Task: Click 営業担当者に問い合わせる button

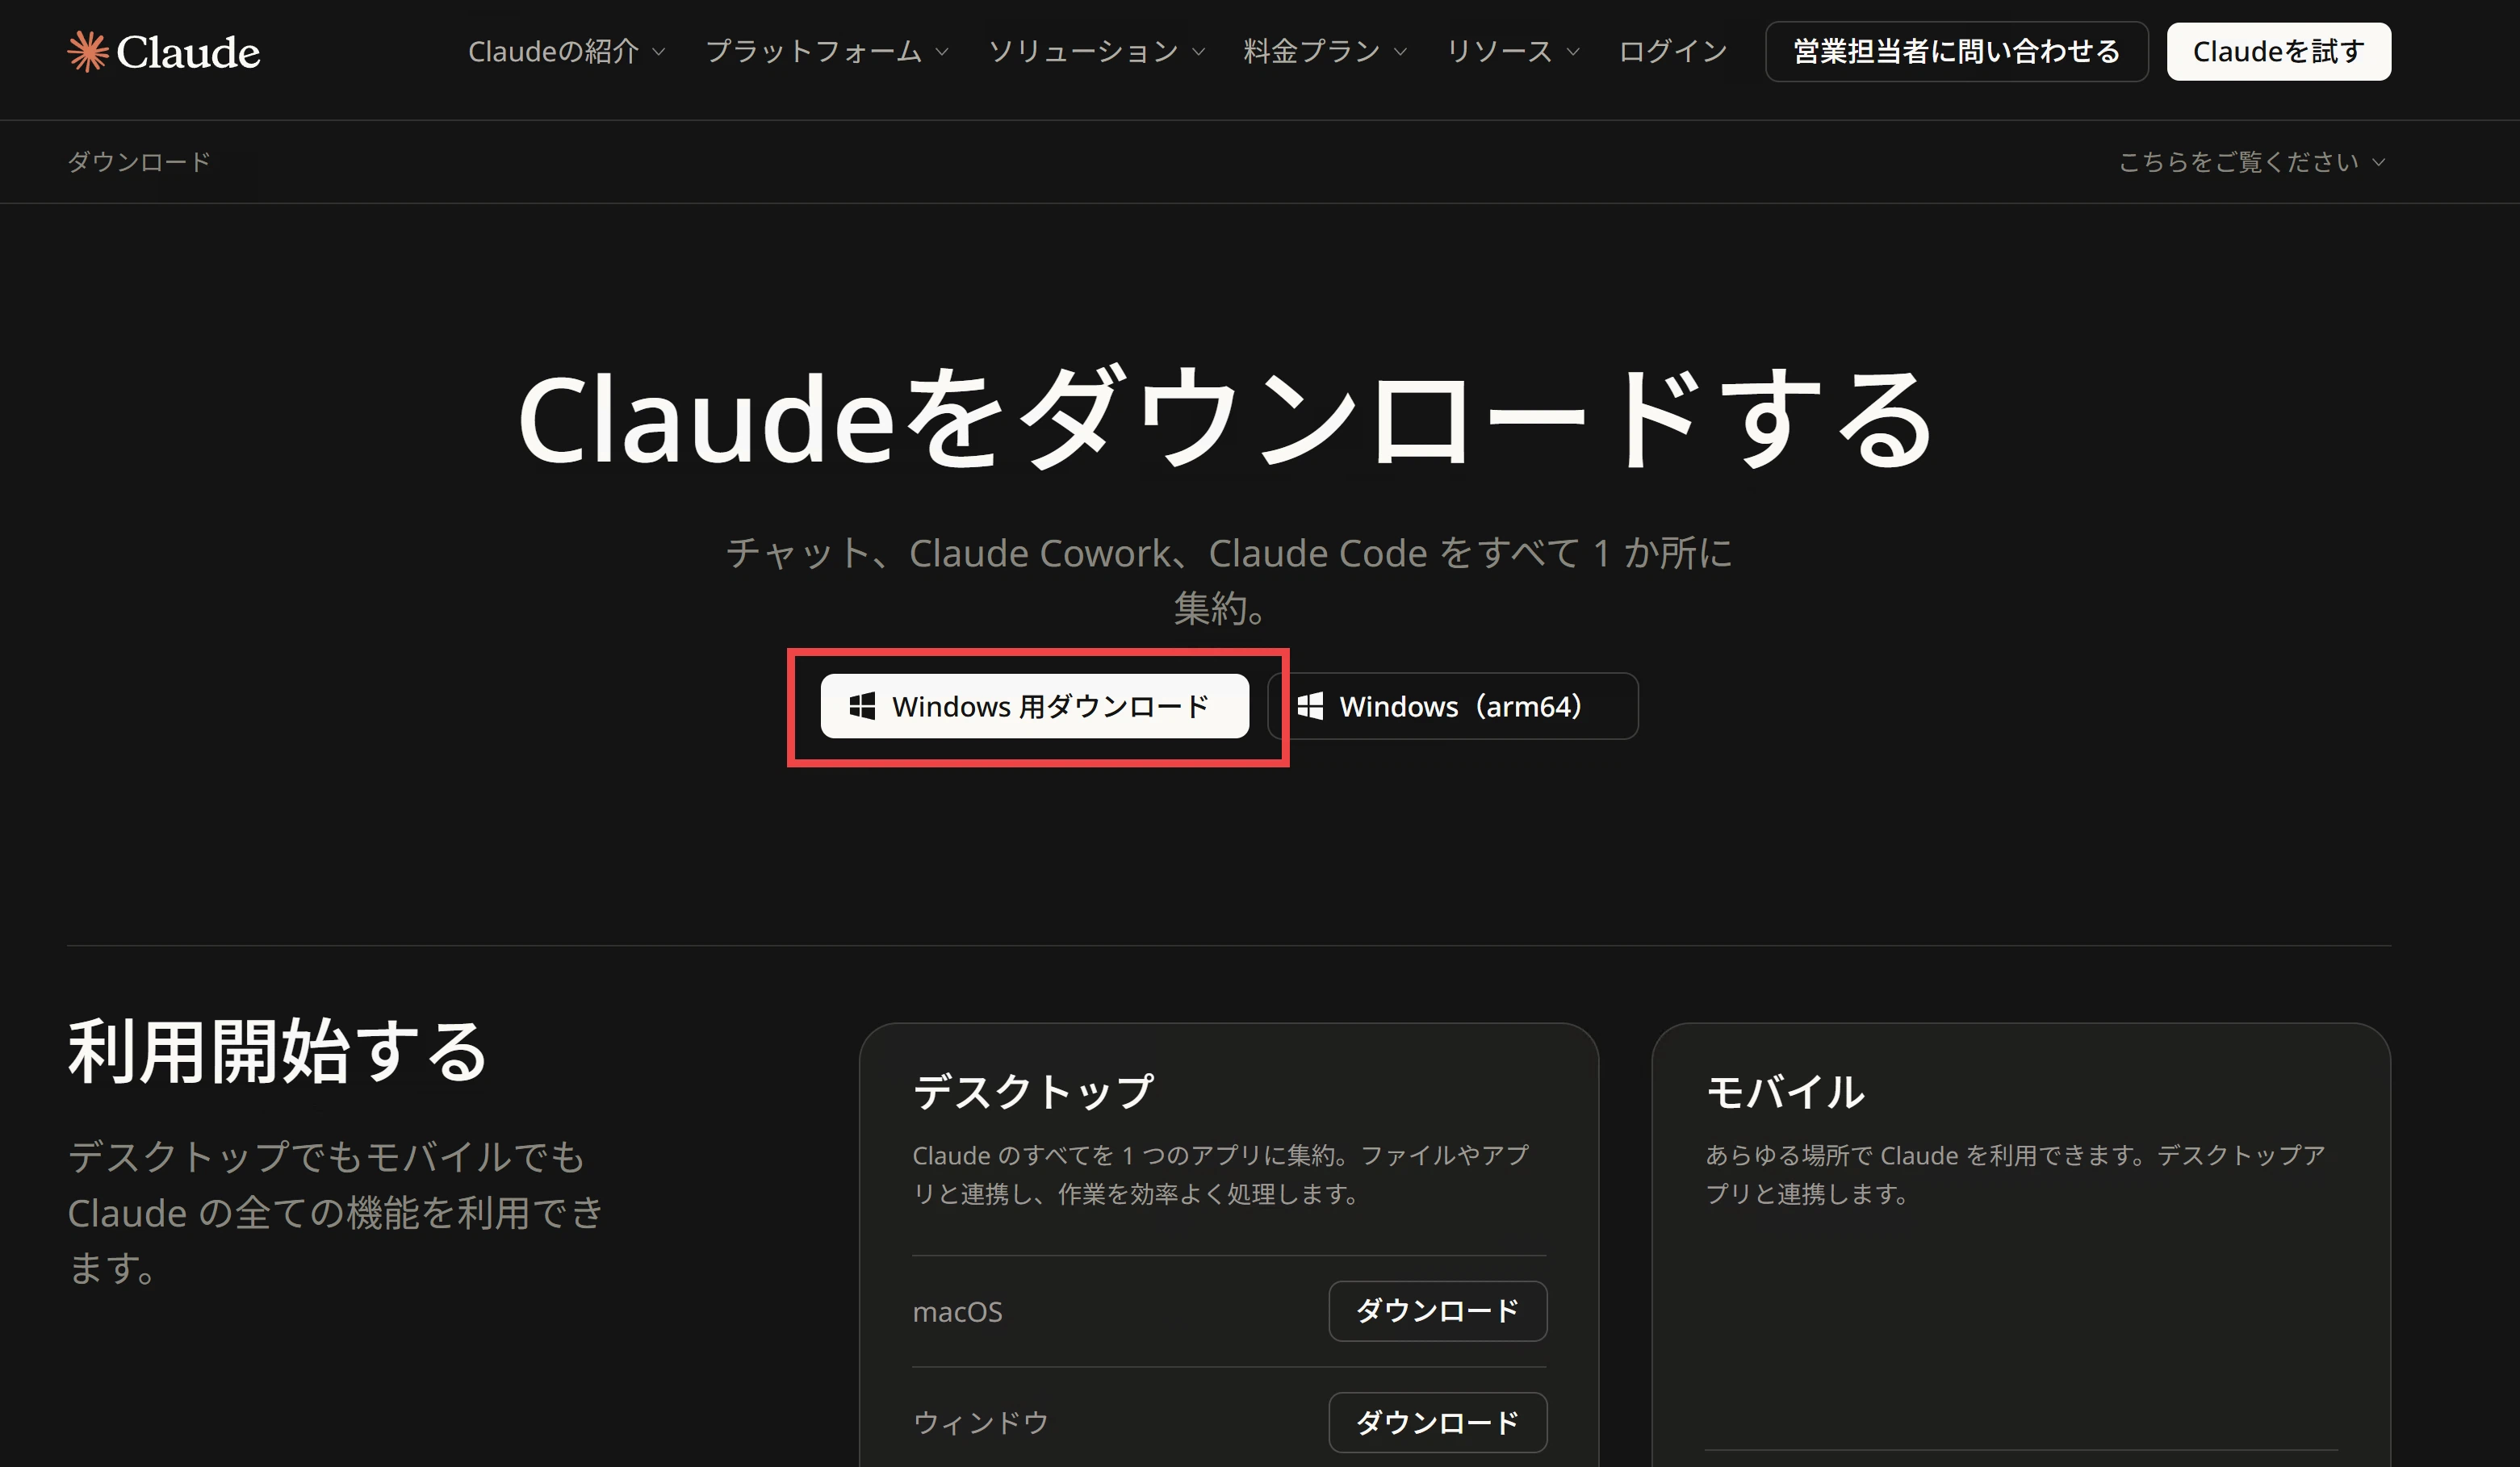Action: click(x=1956, y=51)
